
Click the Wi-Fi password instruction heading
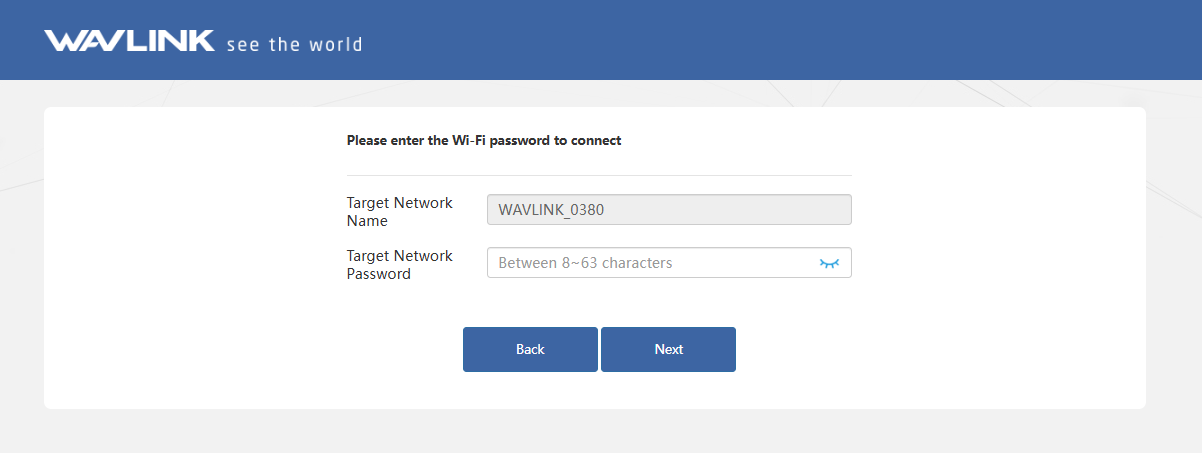pyautogui.click(x=484, y=141)
